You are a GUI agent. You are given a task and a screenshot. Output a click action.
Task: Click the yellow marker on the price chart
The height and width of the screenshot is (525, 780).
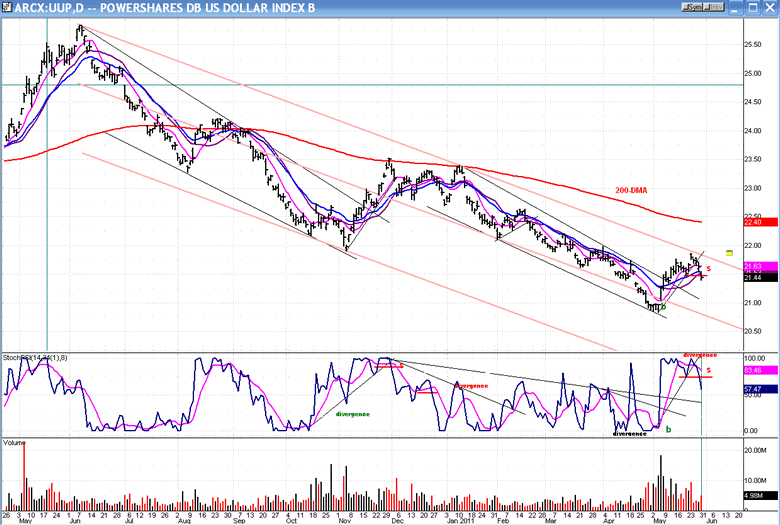point(730,251)
